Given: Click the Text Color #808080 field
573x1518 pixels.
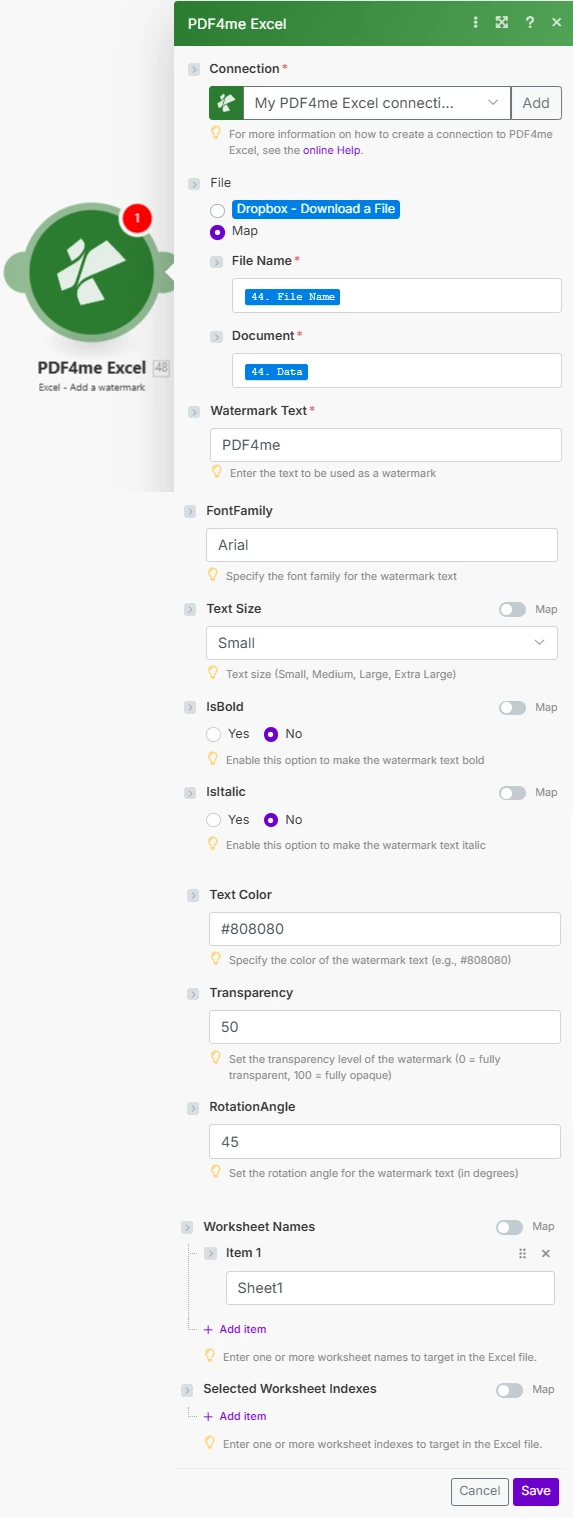Looking at the screenshot, I should (x=385, y=929).
